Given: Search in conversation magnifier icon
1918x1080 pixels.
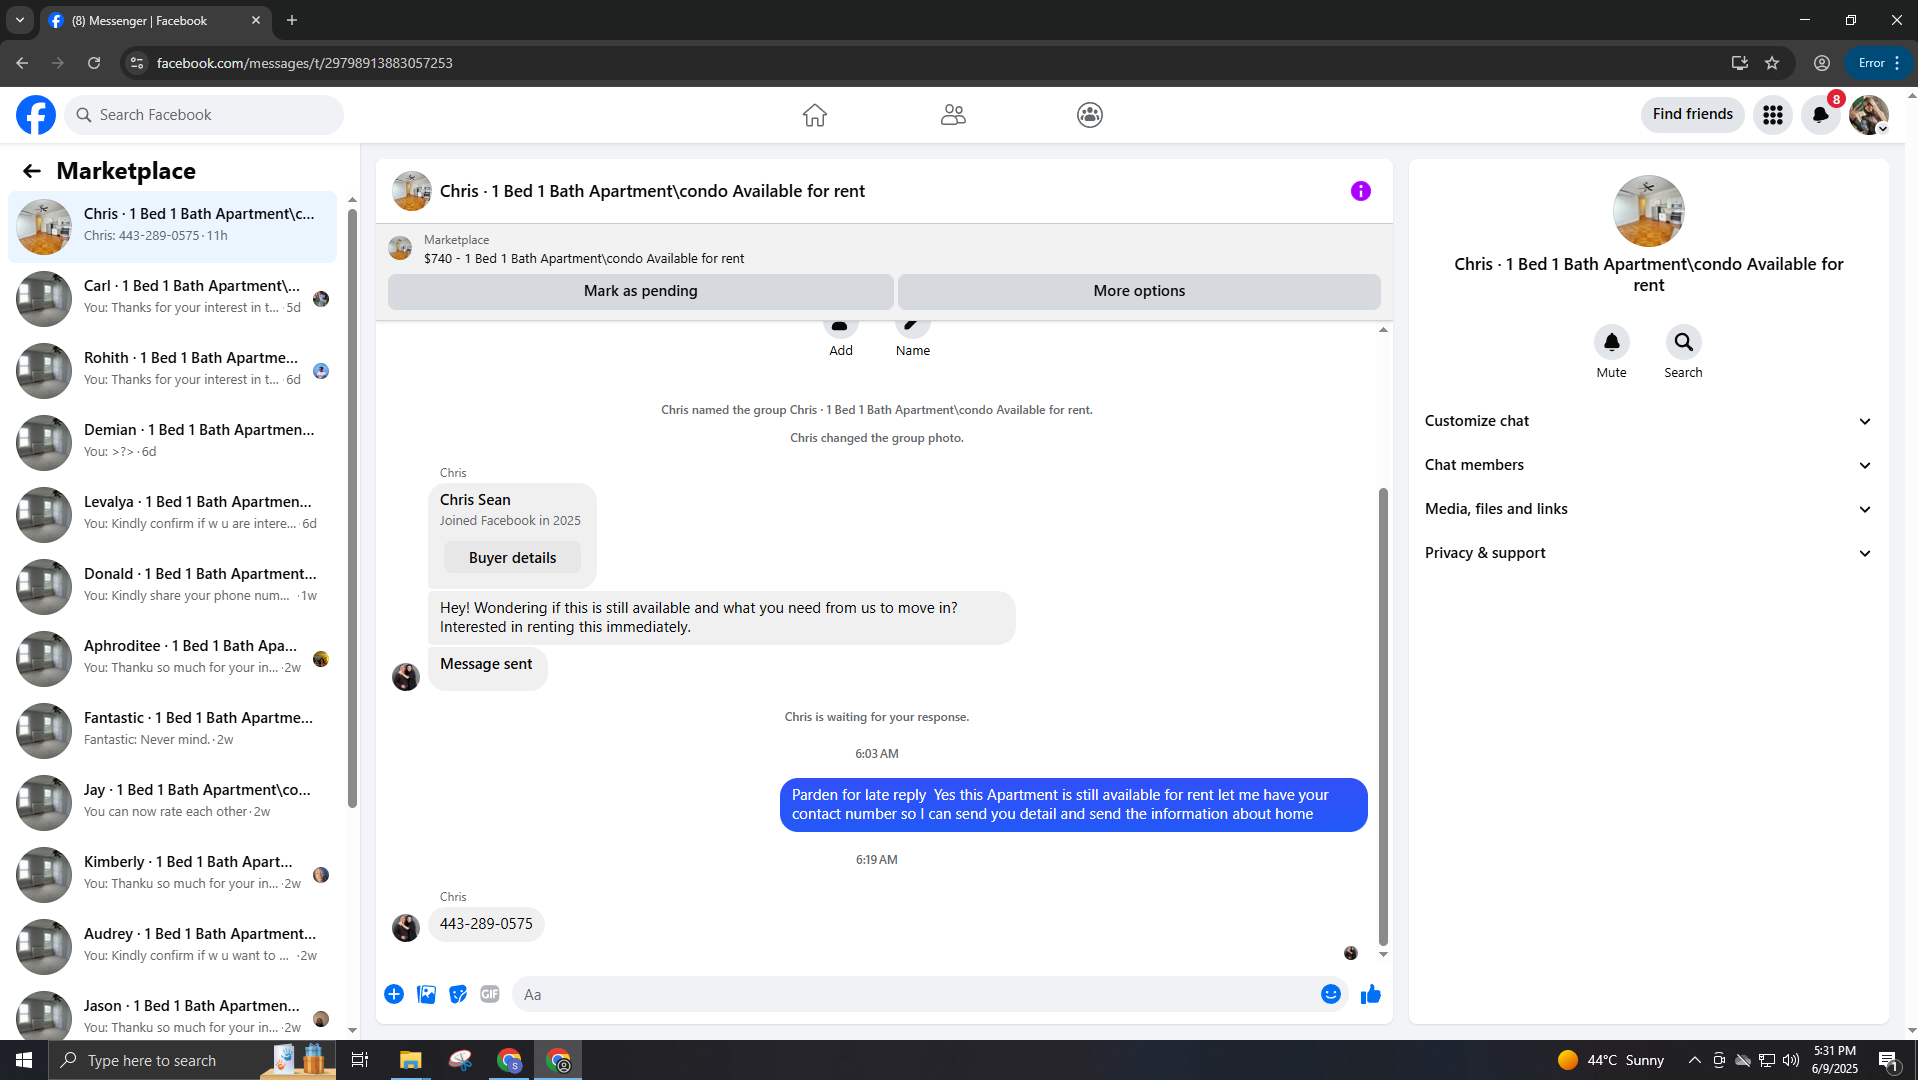Looking at the screenshot, I should (1684, 342).
